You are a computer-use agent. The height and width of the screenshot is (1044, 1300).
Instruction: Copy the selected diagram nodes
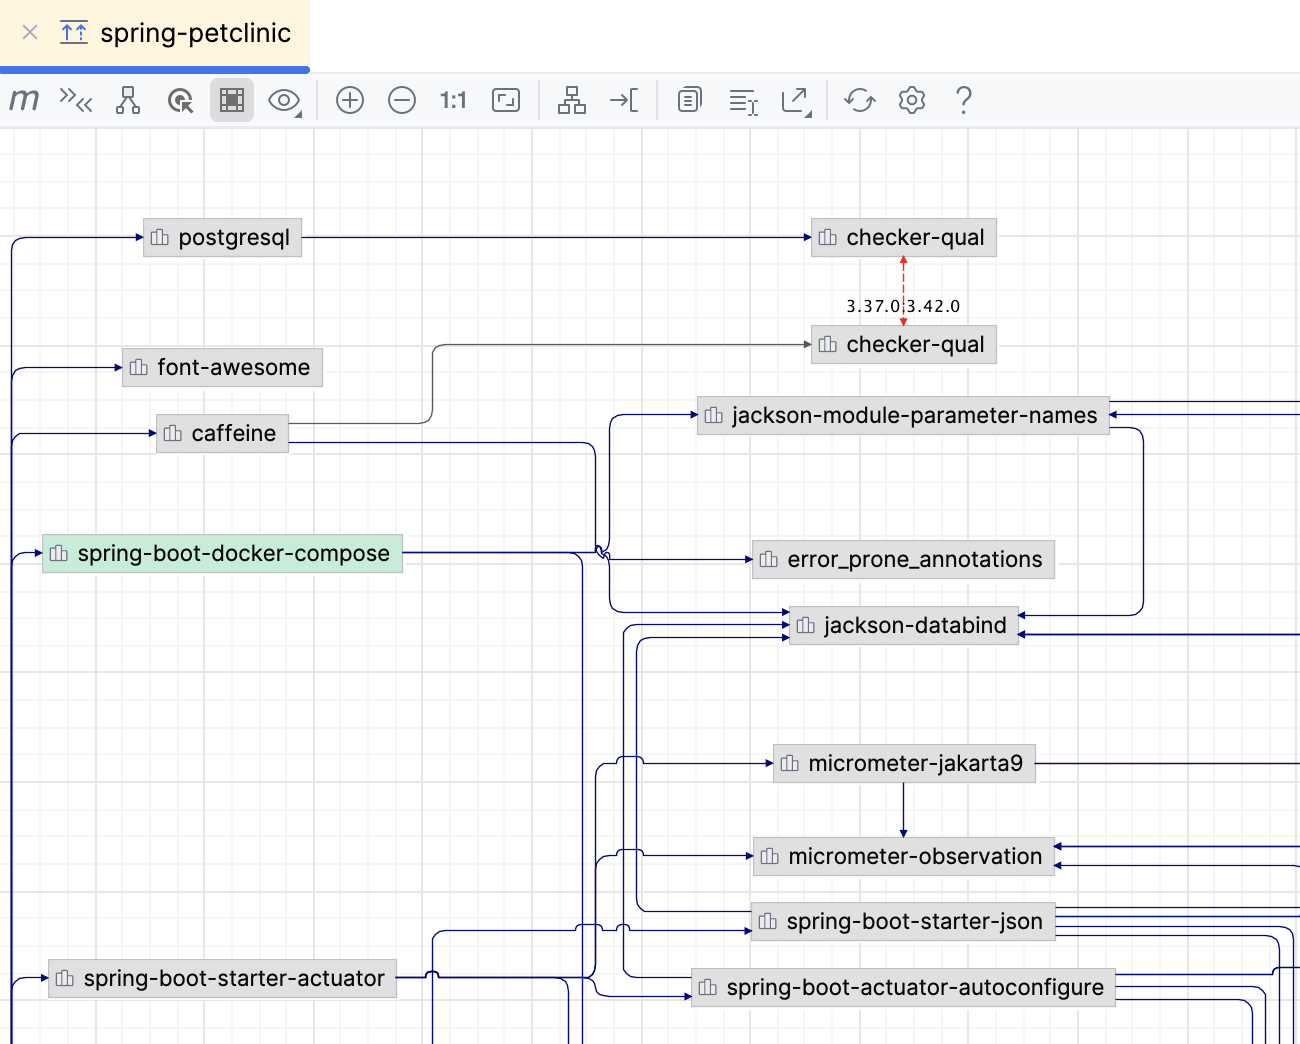688,100
